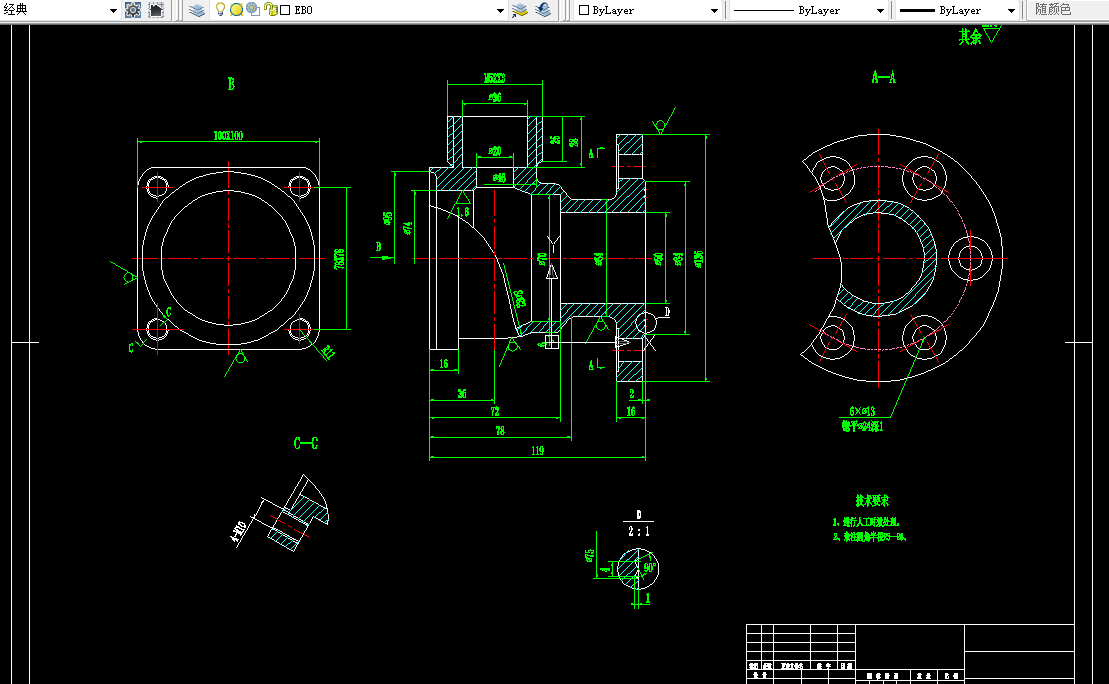1109x684 pixels.
Task: Click the 90° angle label in detail D
Action: click(x=649, y=567)
